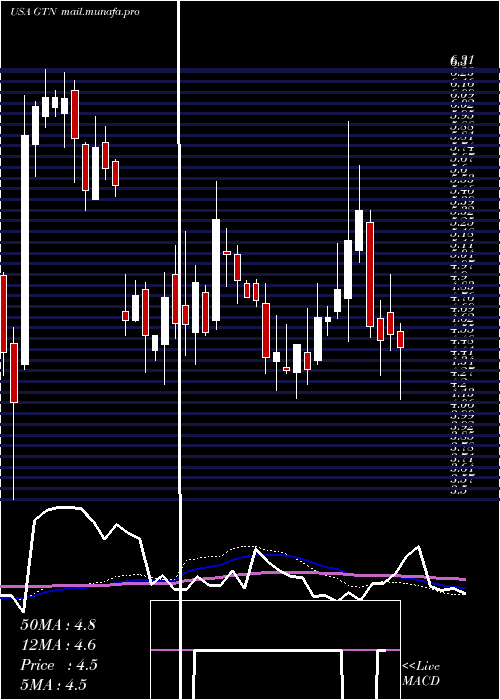Click the '12MA : 4.6' label
Viewport: 500px width, 700px height.
[x=58, y=645]
